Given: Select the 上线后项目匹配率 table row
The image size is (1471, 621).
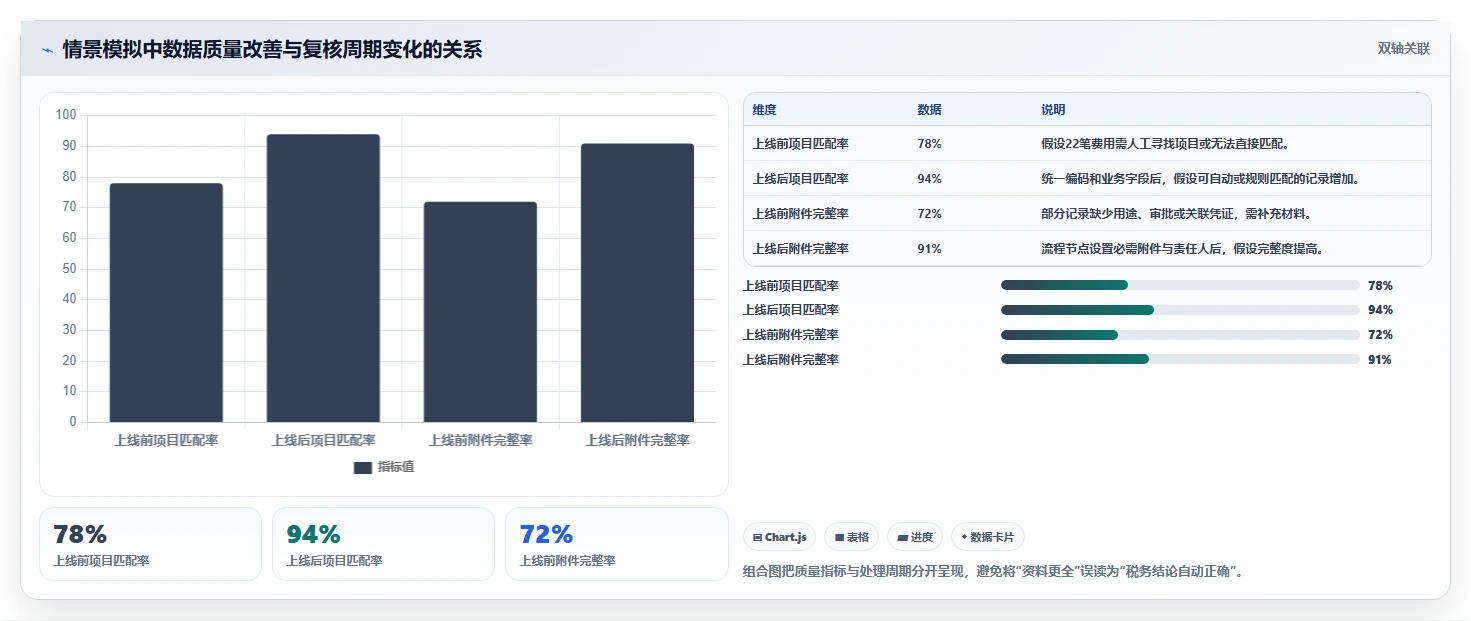Looking at the screenshot, I should (1087, 179).
